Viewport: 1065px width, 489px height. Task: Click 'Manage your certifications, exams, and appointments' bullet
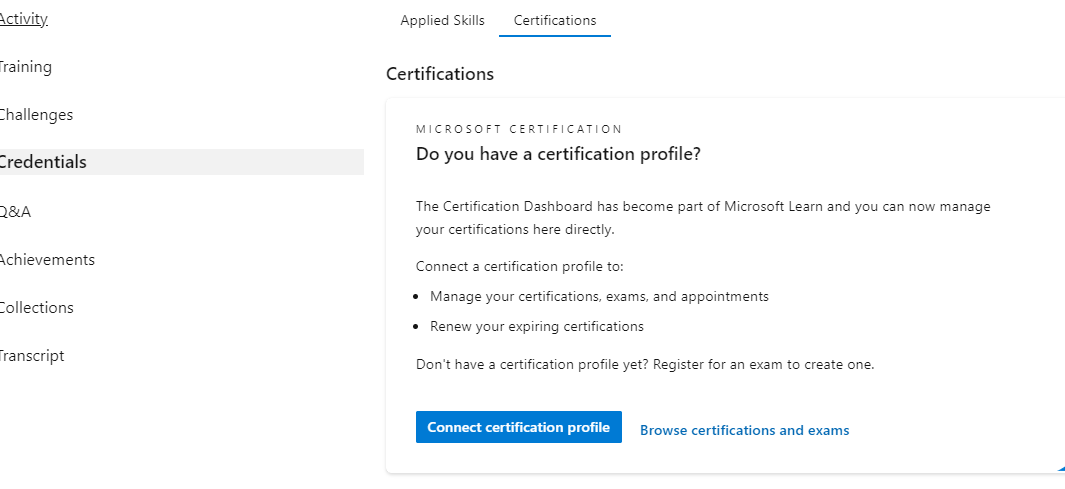click(599, 296)
